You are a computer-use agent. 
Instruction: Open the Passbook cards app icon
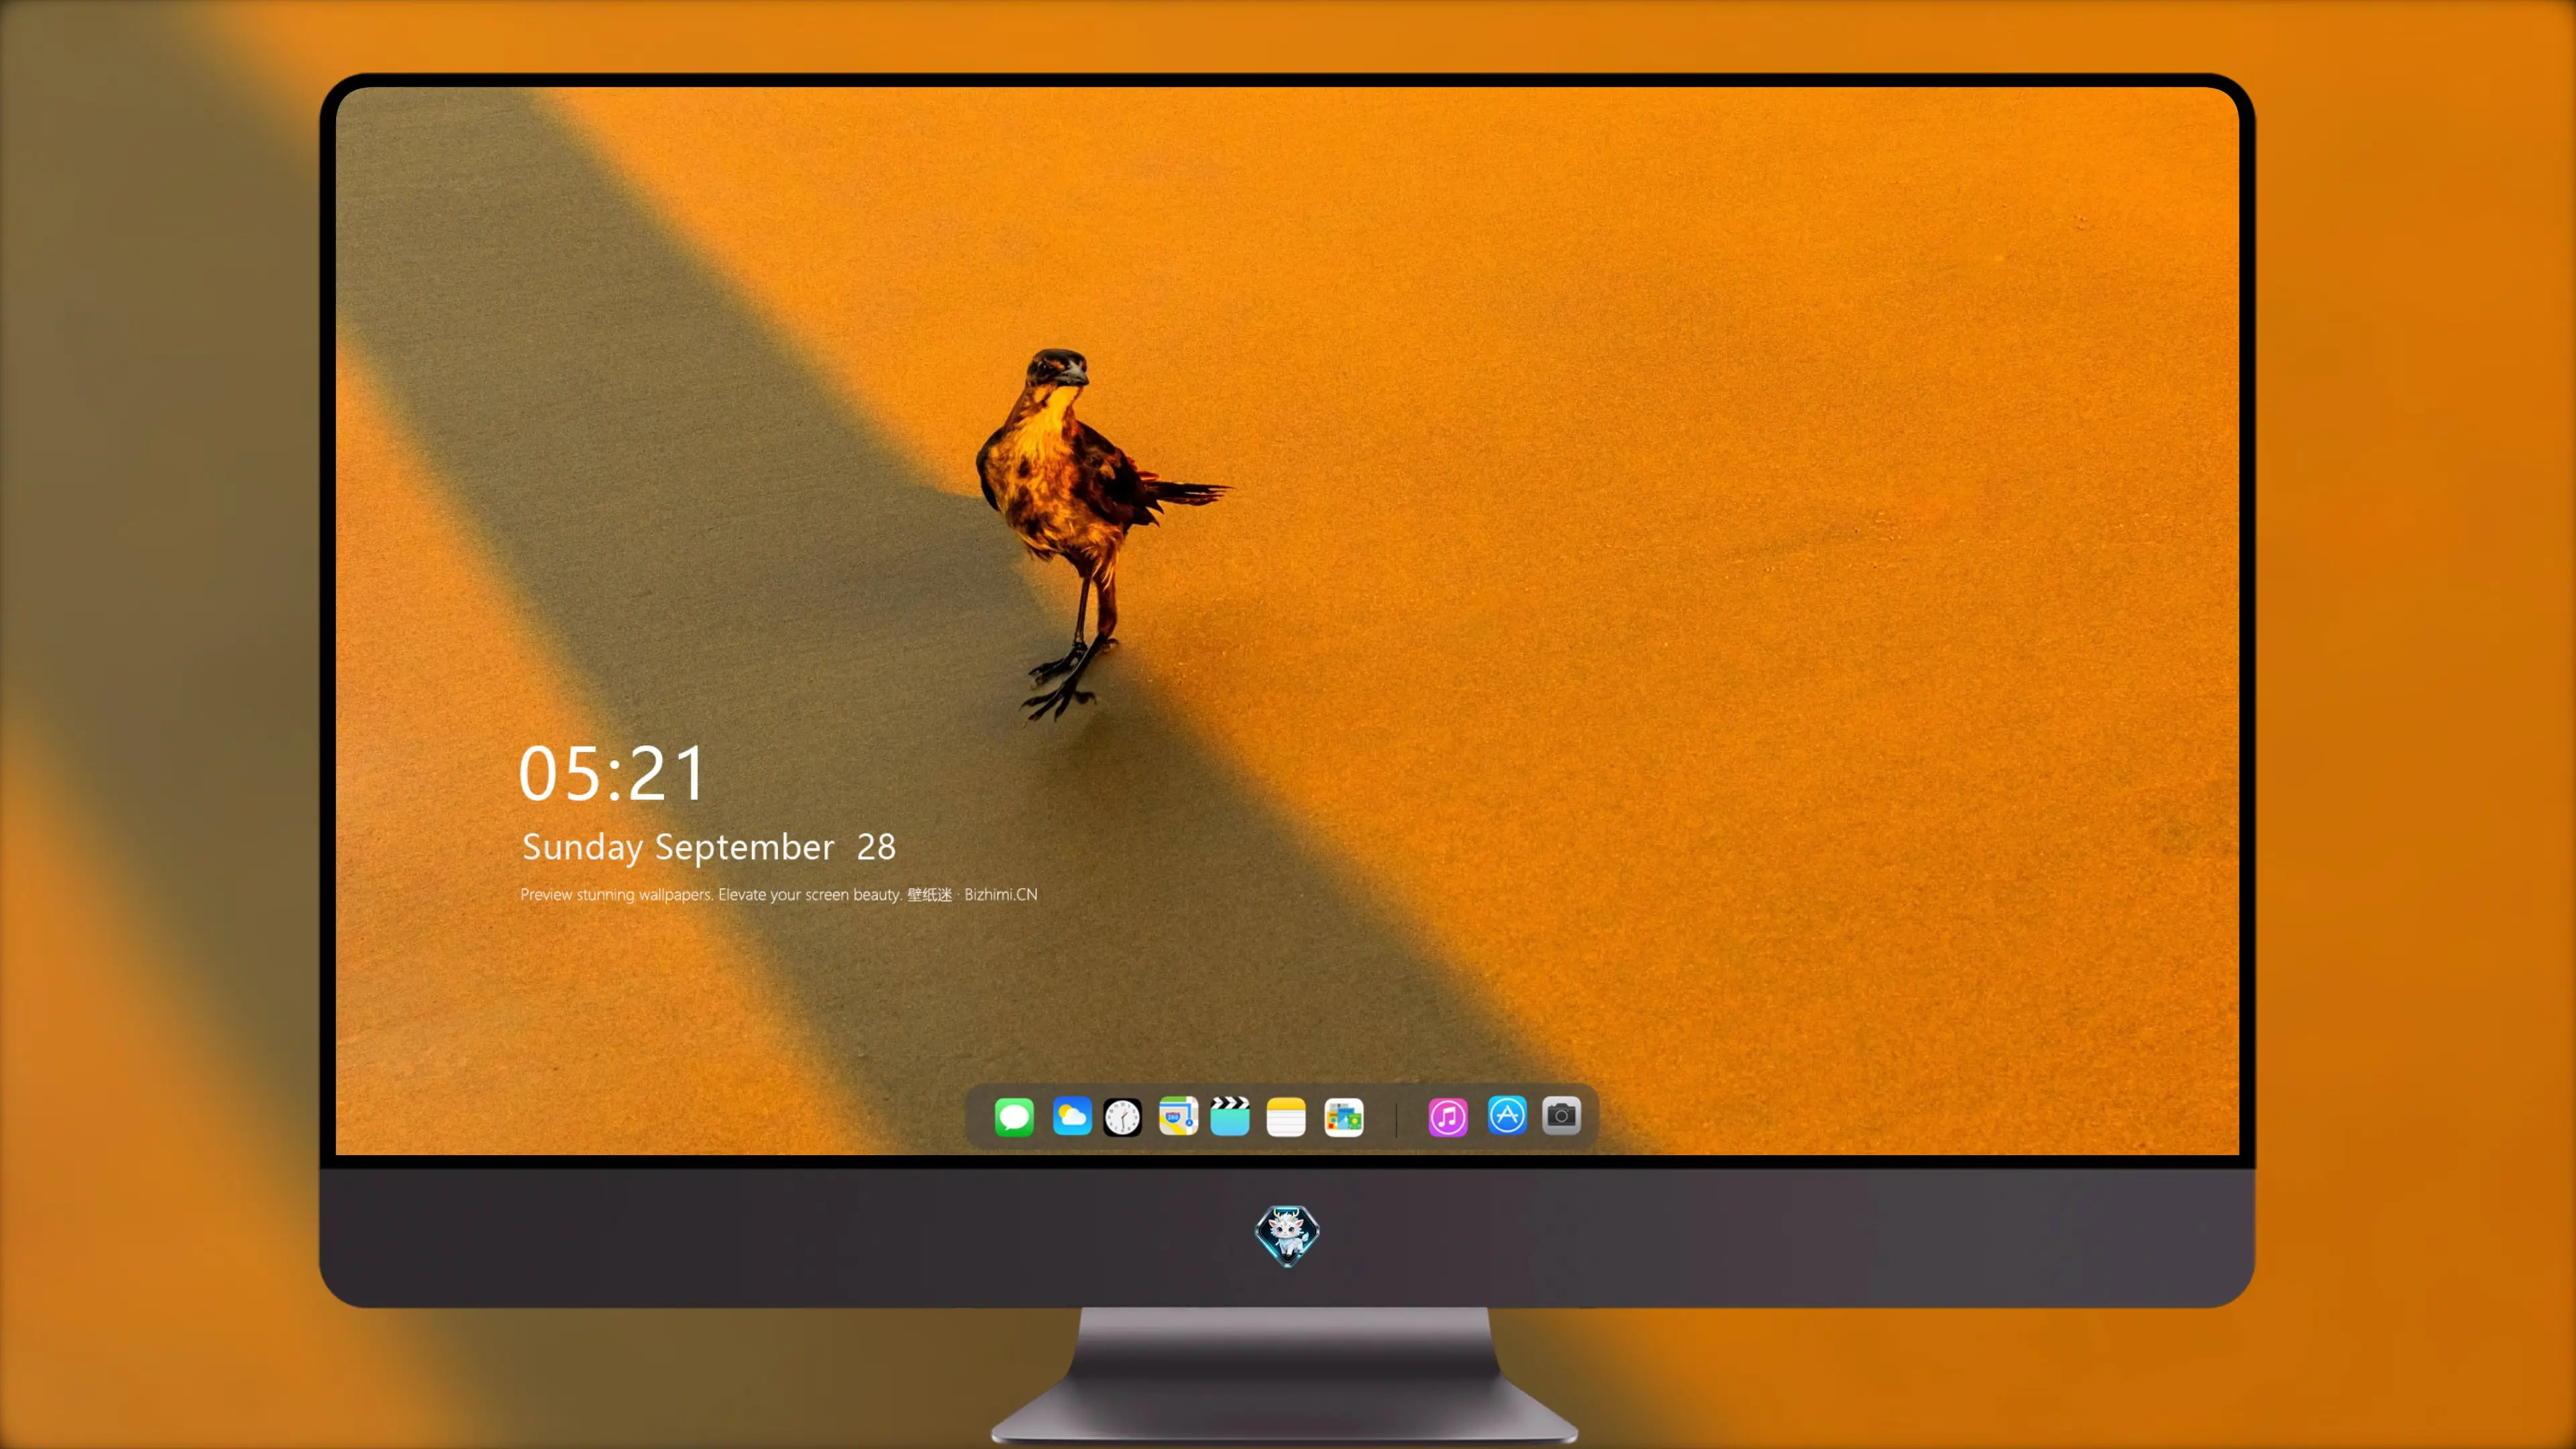pyautogui.click(x=1344, y=1117)
